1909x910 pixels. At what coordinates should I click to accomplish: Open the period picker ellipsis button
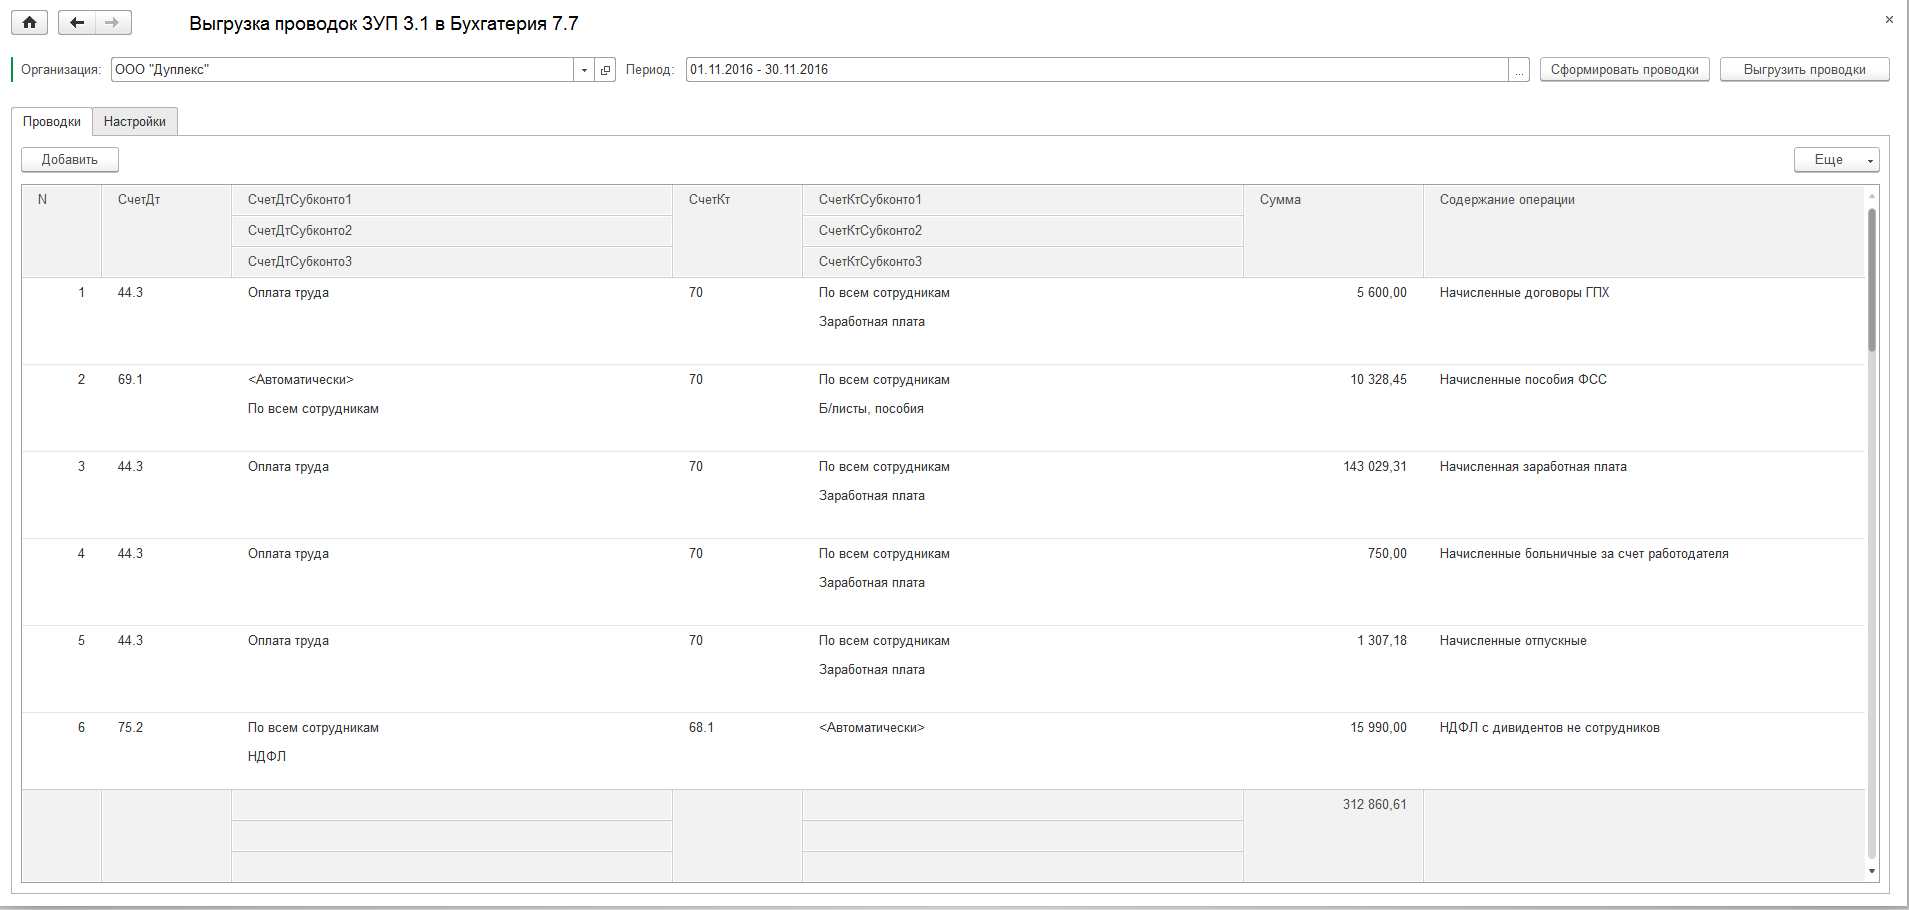click(1519, 70)
